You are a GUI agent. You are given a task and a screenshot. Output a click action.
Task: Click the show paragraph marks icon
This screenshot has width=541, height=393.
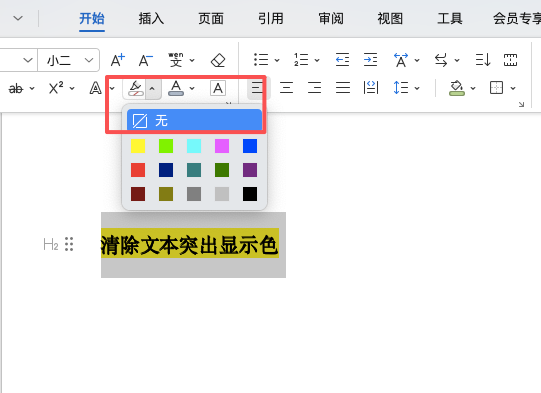tap(510, 60)
